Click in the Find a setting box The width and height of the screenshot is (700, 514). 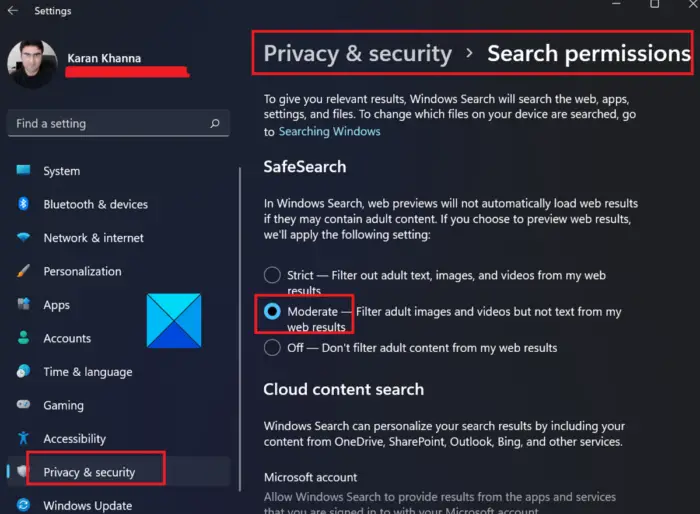coord(118,123)
